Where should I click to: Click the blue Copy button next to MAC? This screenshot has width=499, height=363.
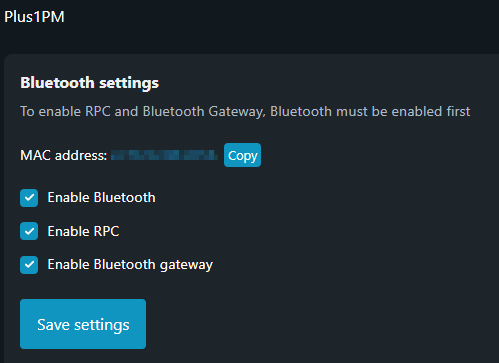point(242,155)
